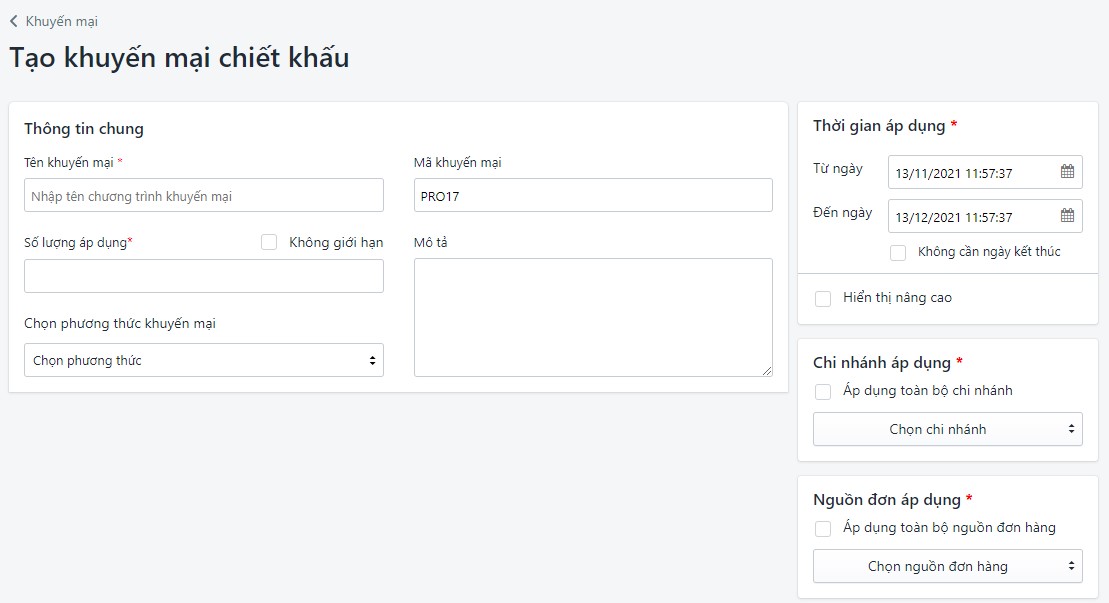Grab the resize handle of Mô tả textarea
Screen dimensions: 1109x603
(767, 371)
